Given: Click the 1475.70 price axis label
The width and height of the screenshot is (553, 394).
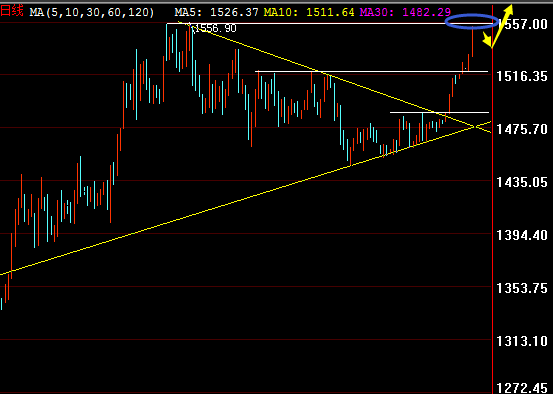Looking at the screenshot, I should [x=522, y=129].
